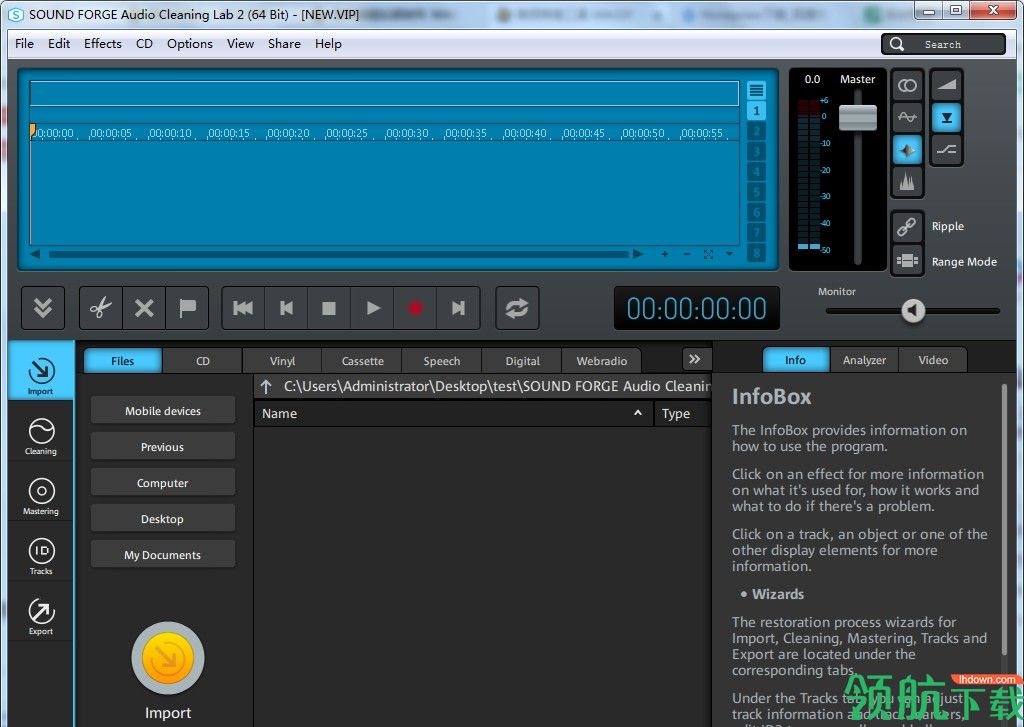This screenshot has height=727, width=1024.
Task: Open the Share menu
Action: (284, 44)
